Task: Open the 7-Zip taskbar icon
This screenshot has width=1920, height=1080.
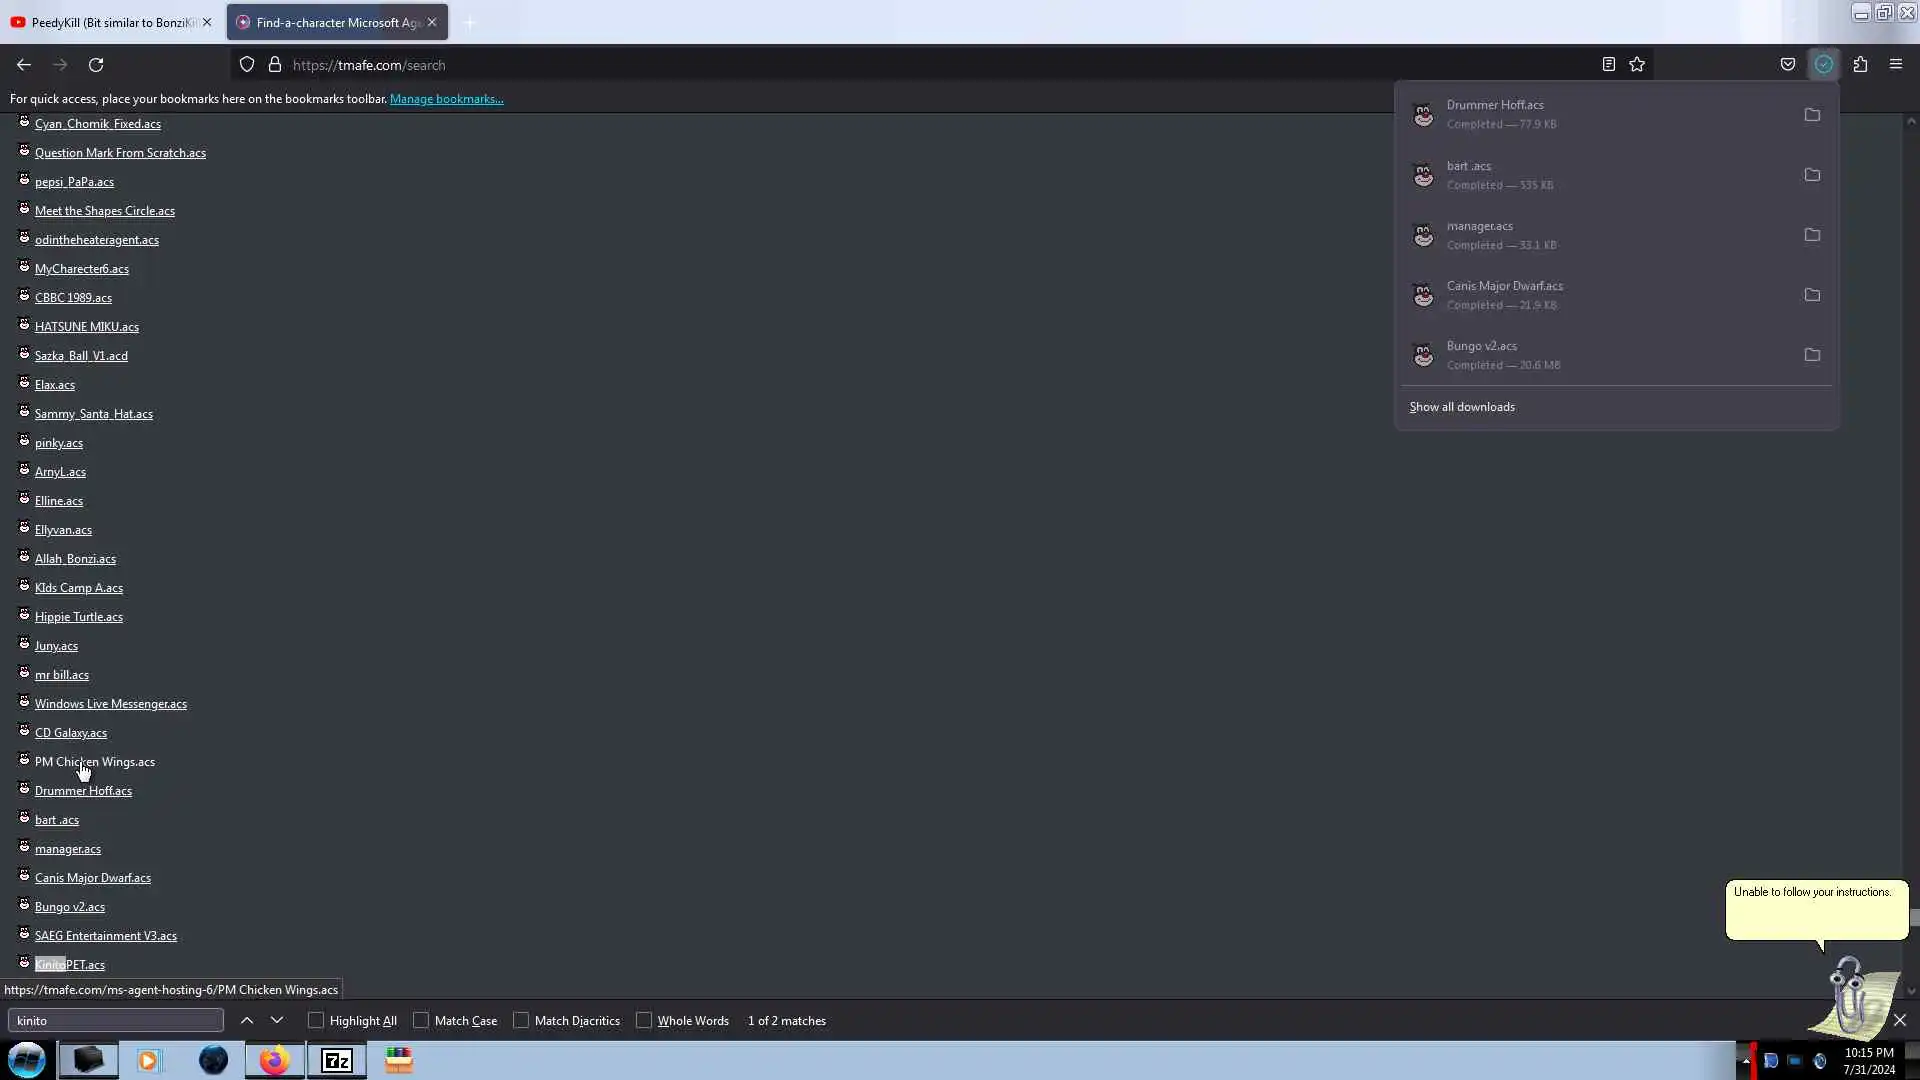Action: tap(337, 1060)
